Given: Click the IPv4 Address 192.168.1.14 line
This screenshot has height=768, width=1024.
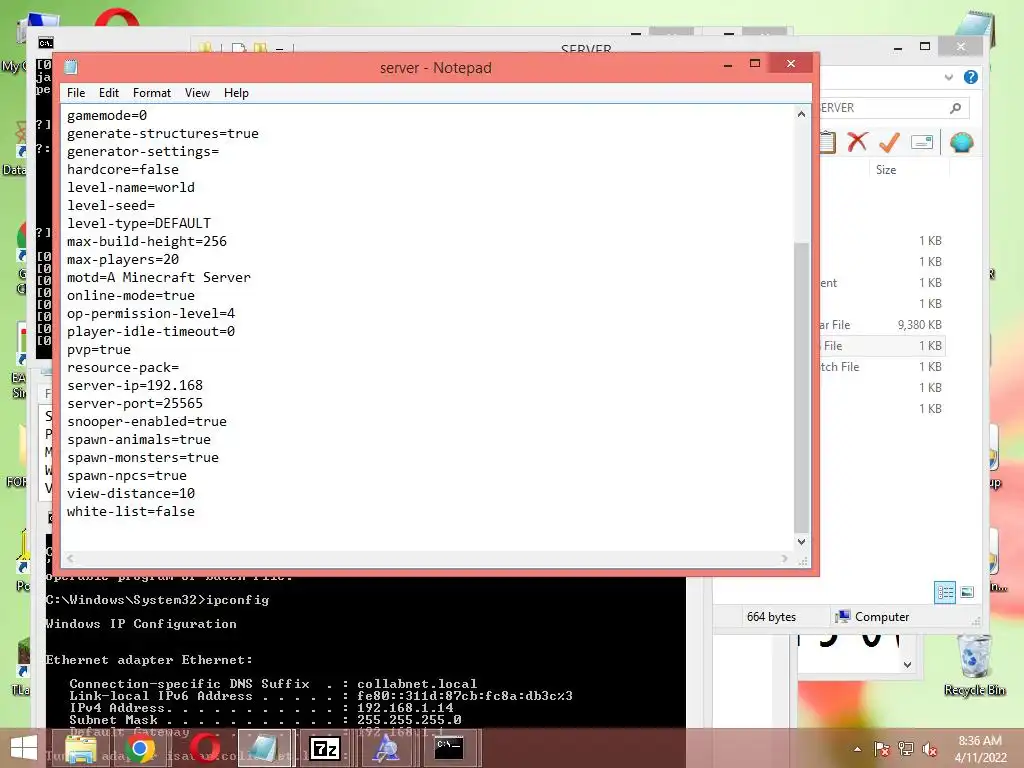Looking at the screenshot, I should point(261,707).
